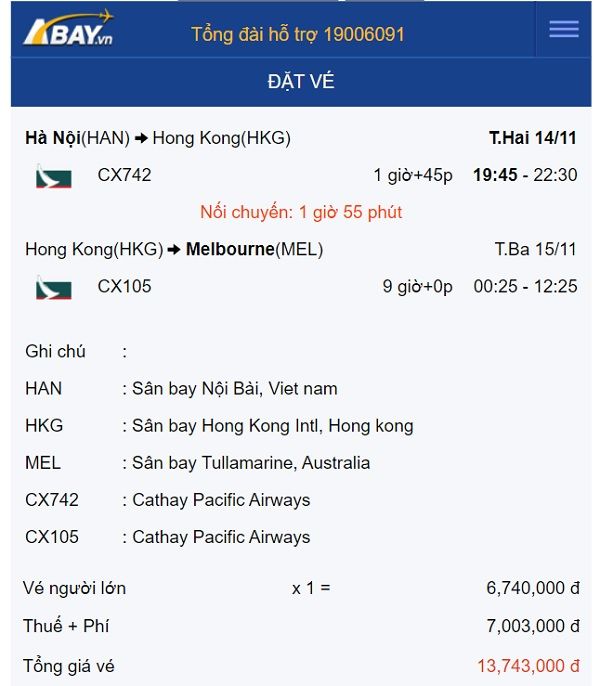The width and height of the screenshot is (600, 686).
Task: Click the arrow between Hong Kong and Melbourne
Action: 174,250
